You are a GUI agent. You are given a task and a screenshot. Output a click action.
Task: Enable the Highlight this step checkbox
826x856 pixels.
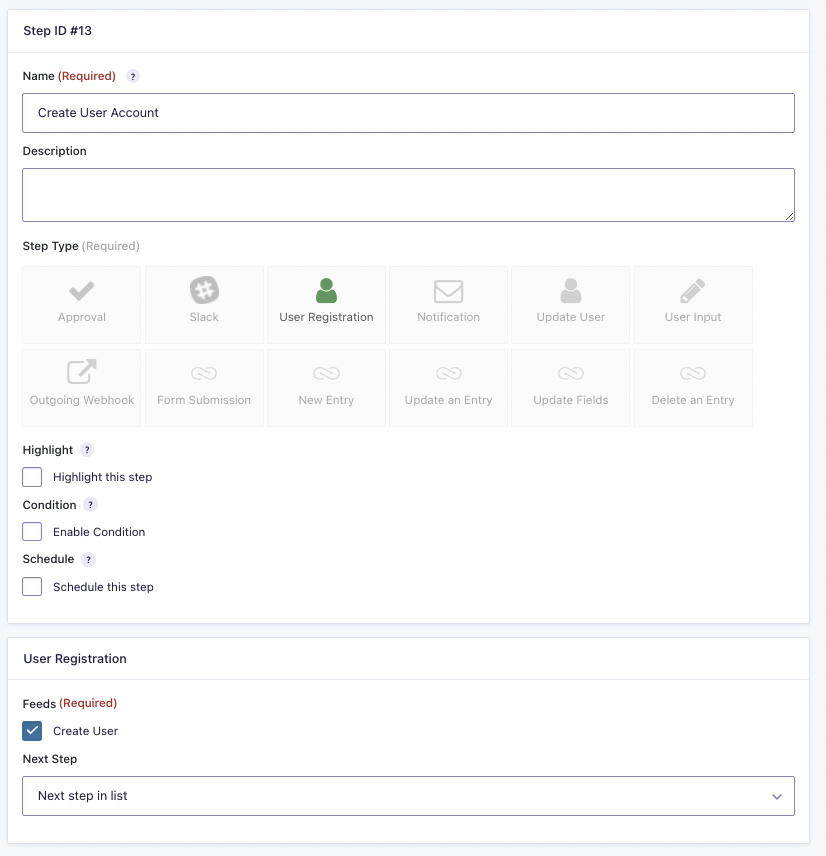33,477
